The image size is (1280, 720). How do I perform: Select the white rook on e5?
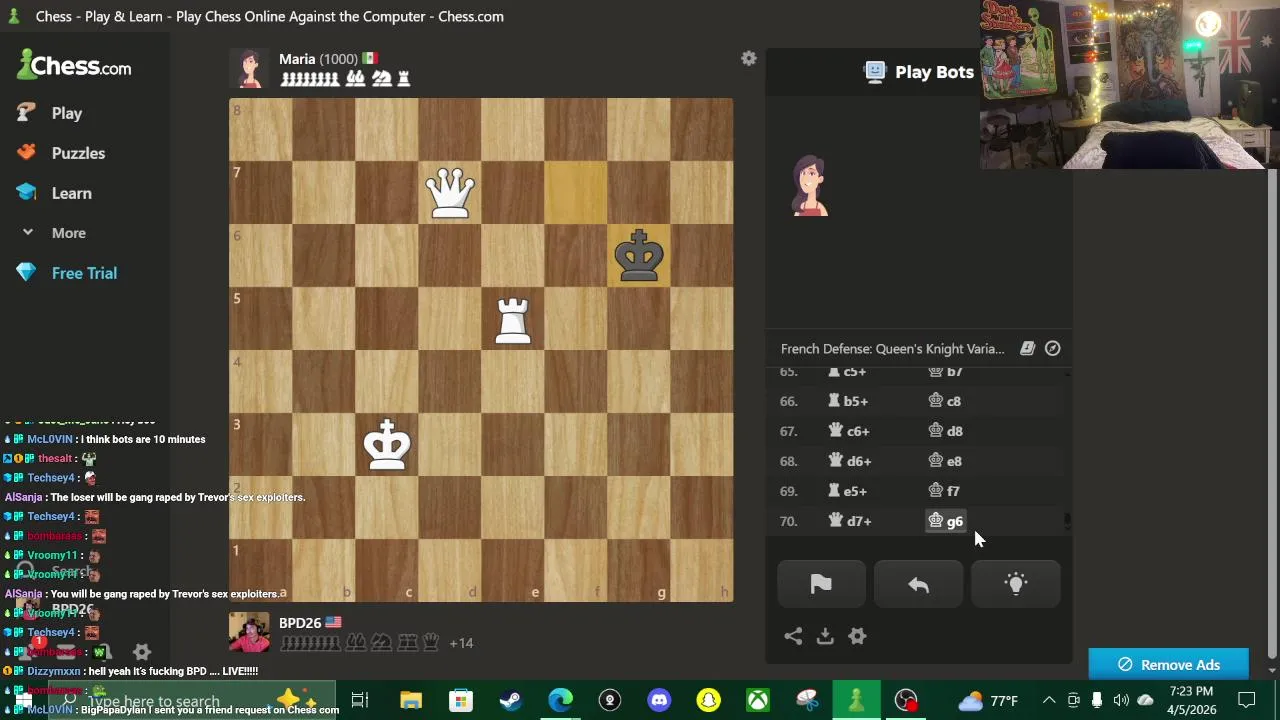point(513,318)
